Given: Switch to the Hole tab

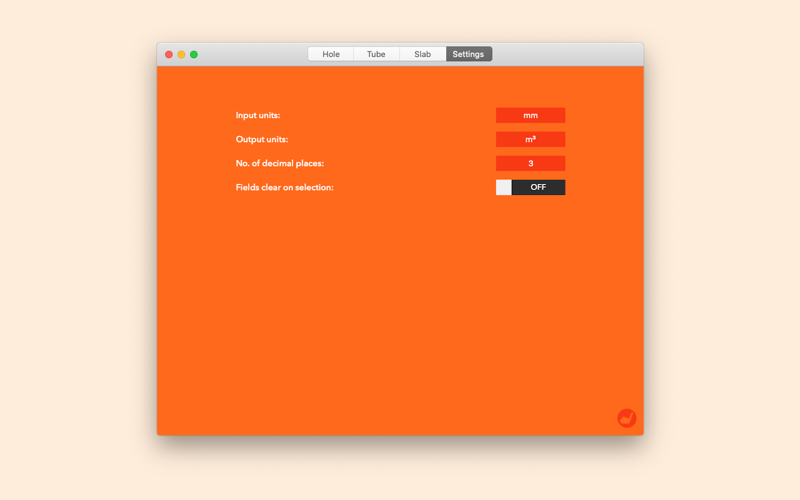Looking at the screenshot, I should (x=331, y=54).
